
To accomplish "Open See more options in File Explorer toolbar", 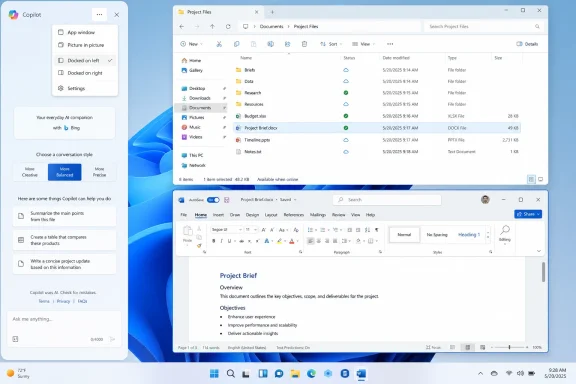I will (390, 44).
